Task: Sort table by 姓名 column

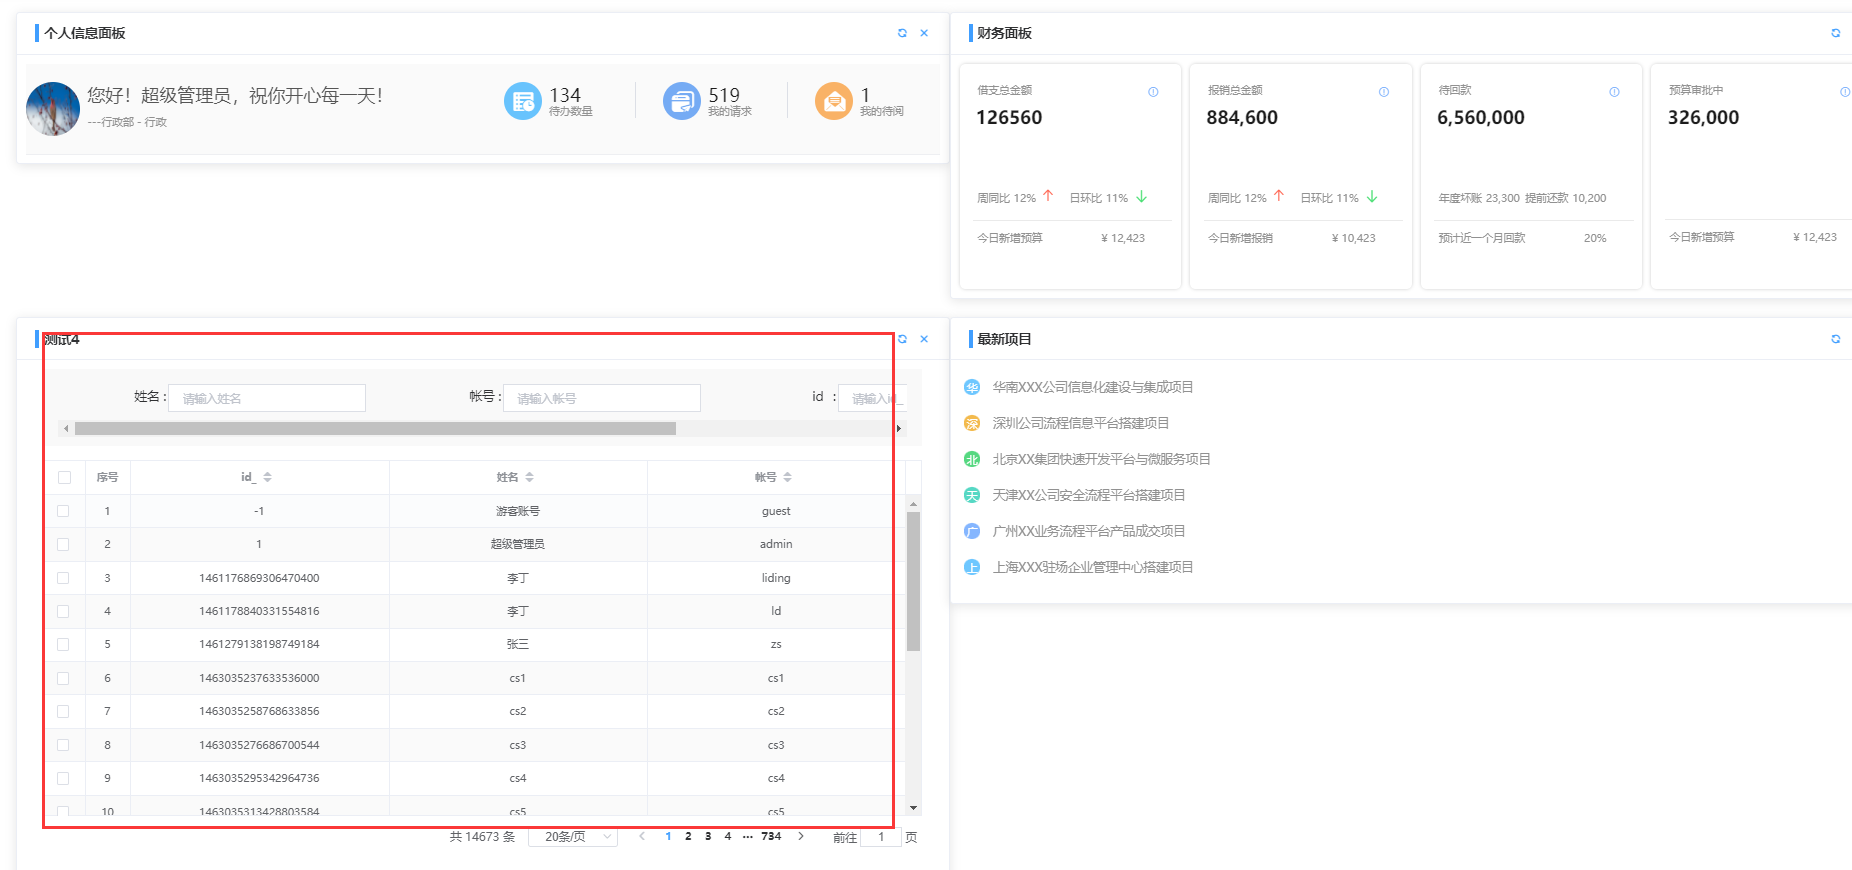Action: coord(529,478)
